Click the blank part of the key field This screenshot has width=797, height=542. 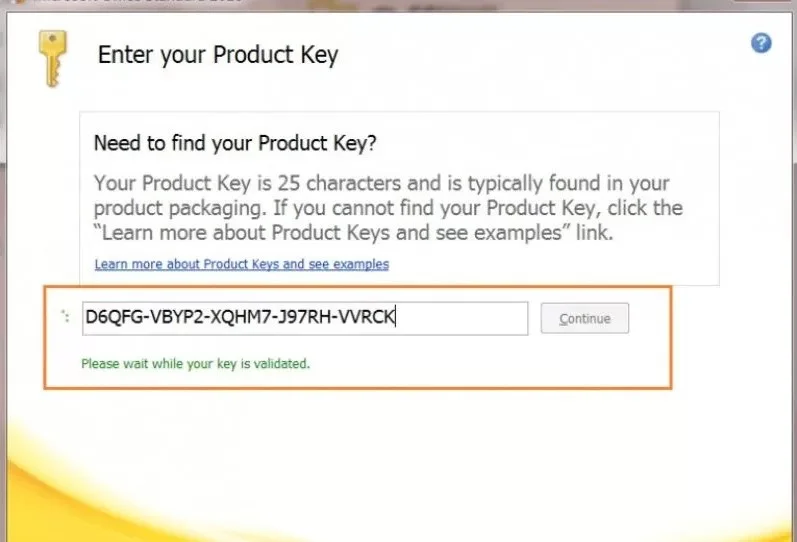pos(463,318)
